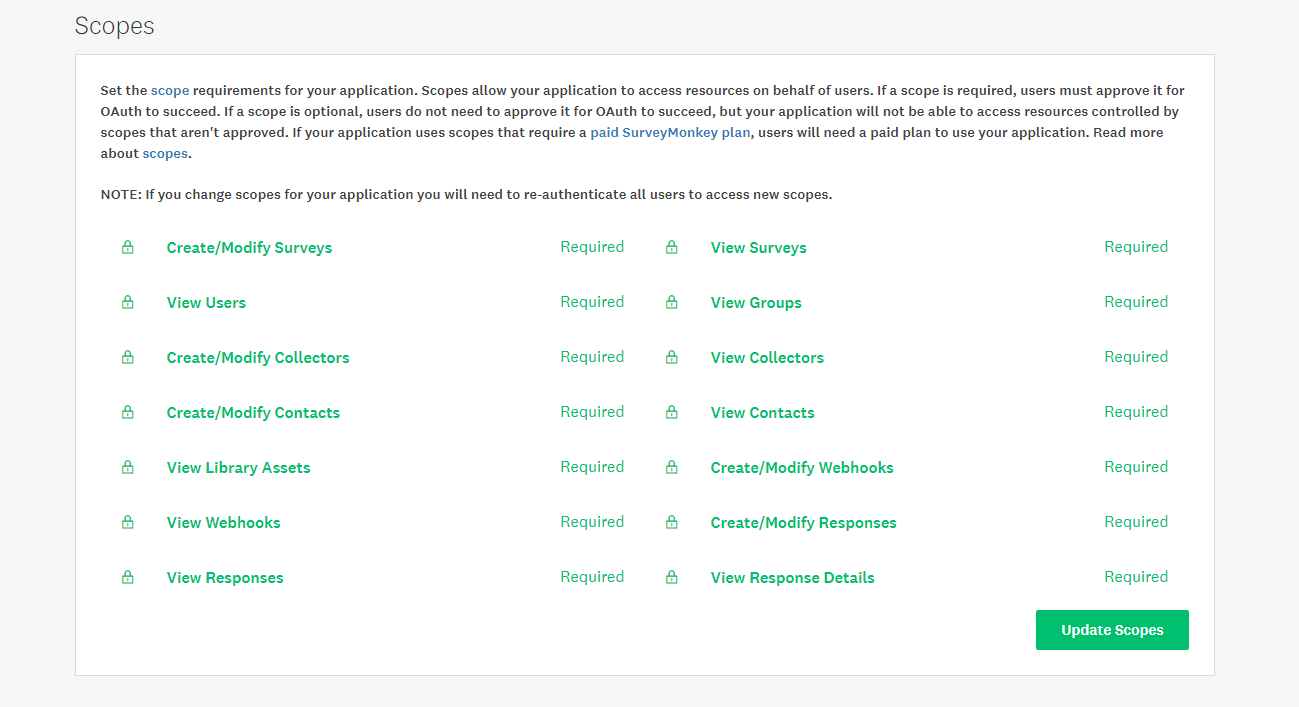Click the Create/Modify Responses scope label
The width and height of the screenshot is (1299, 707).
pos(803,521)
